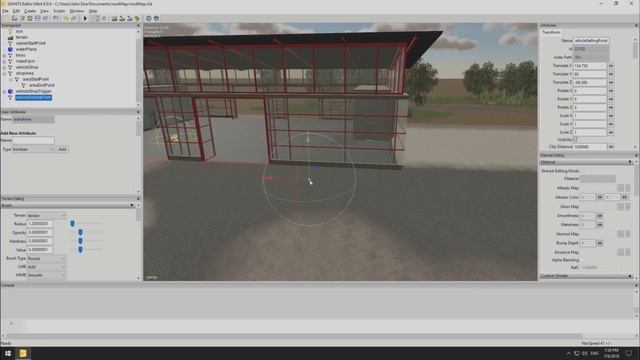Select the areaStartPoint node
This screenshot has width=640, height=360.
36,79
